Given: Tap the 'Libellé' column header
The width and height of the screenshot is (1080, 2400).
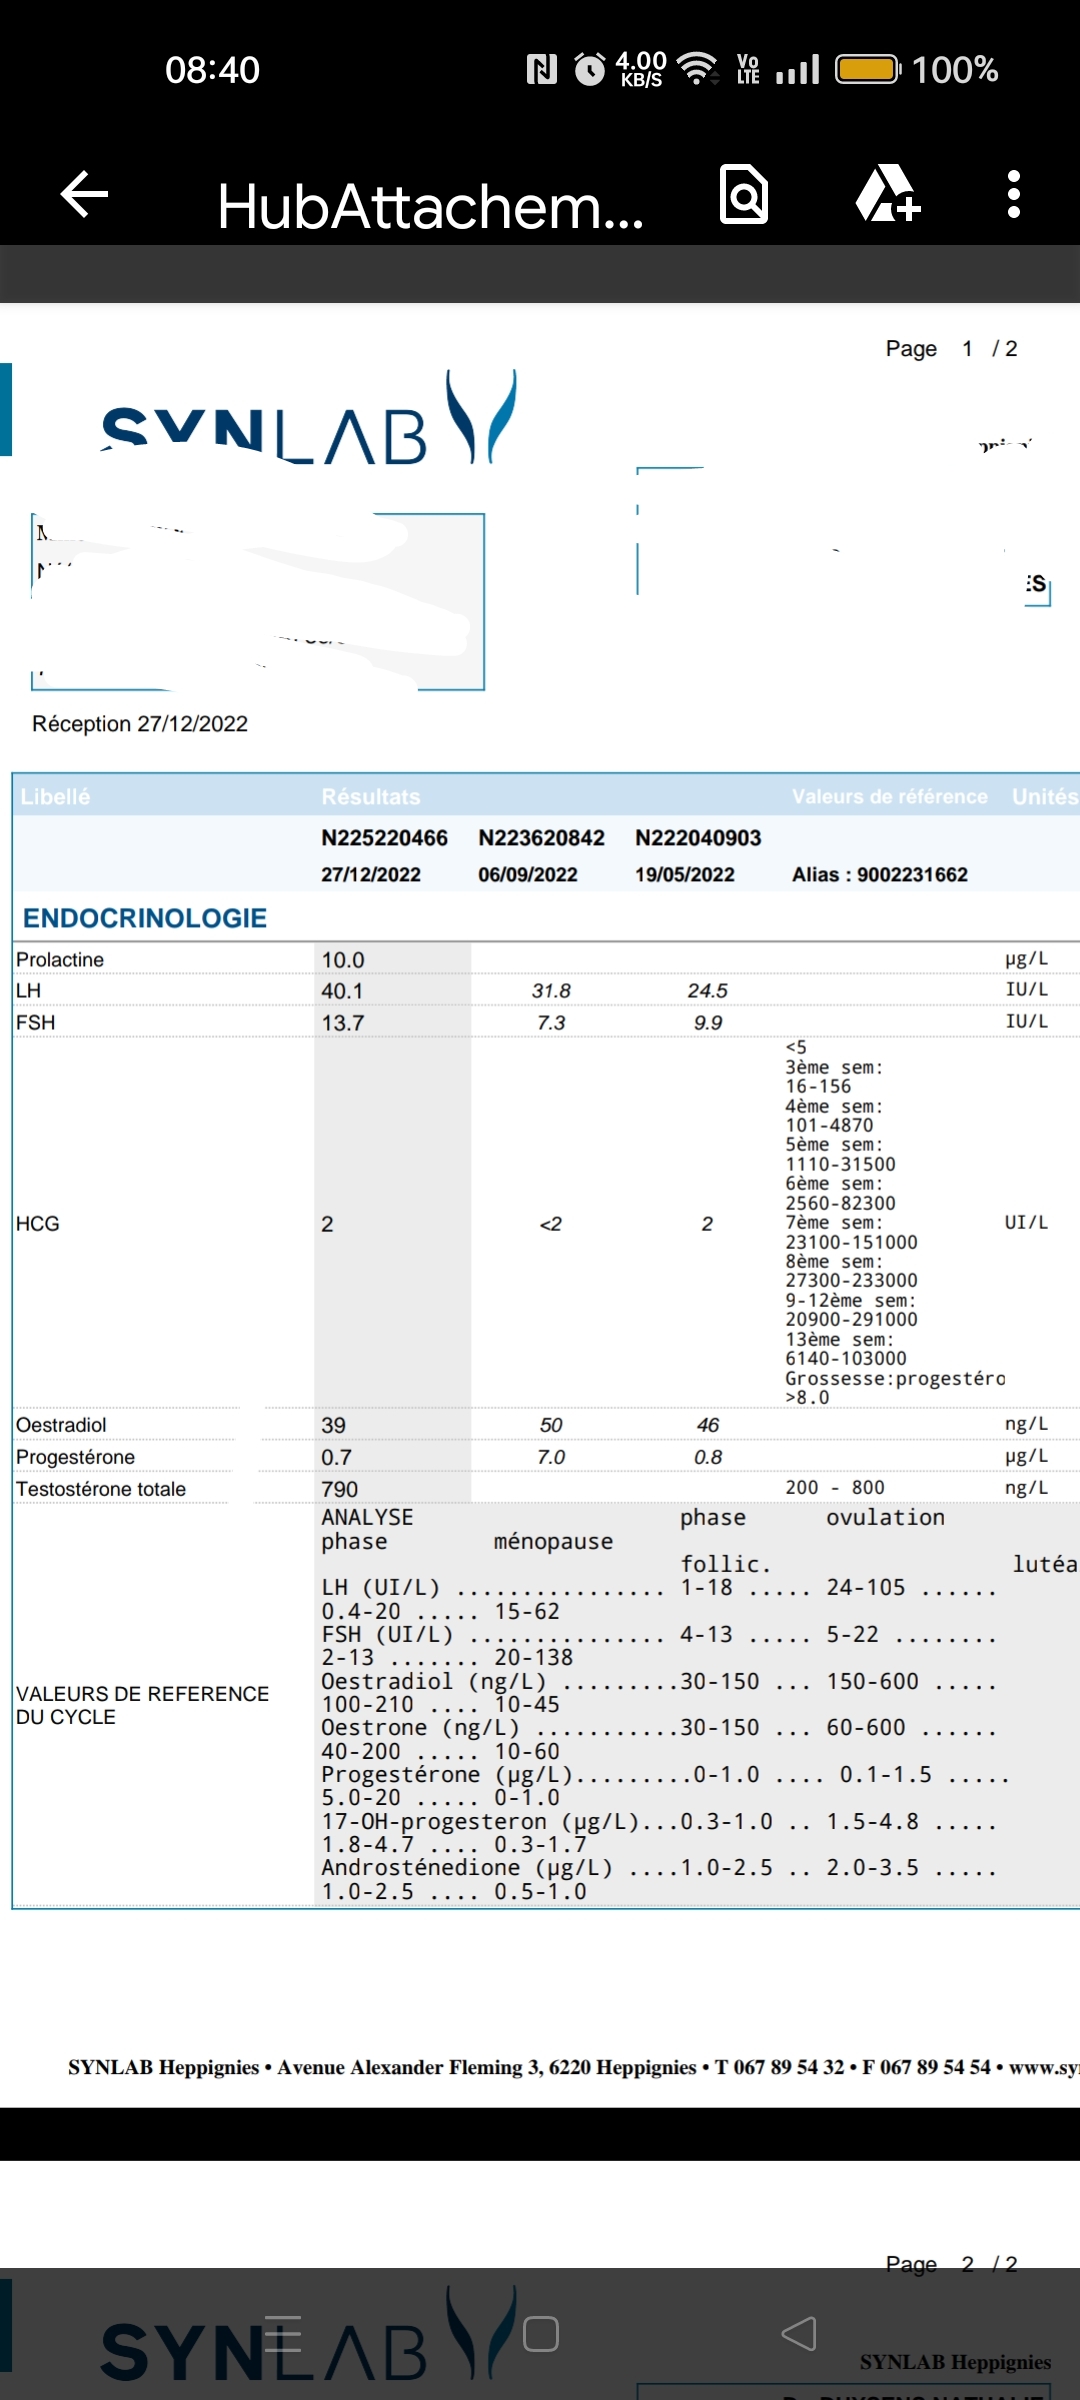Looking at the screenshot, I should [55, 797].
